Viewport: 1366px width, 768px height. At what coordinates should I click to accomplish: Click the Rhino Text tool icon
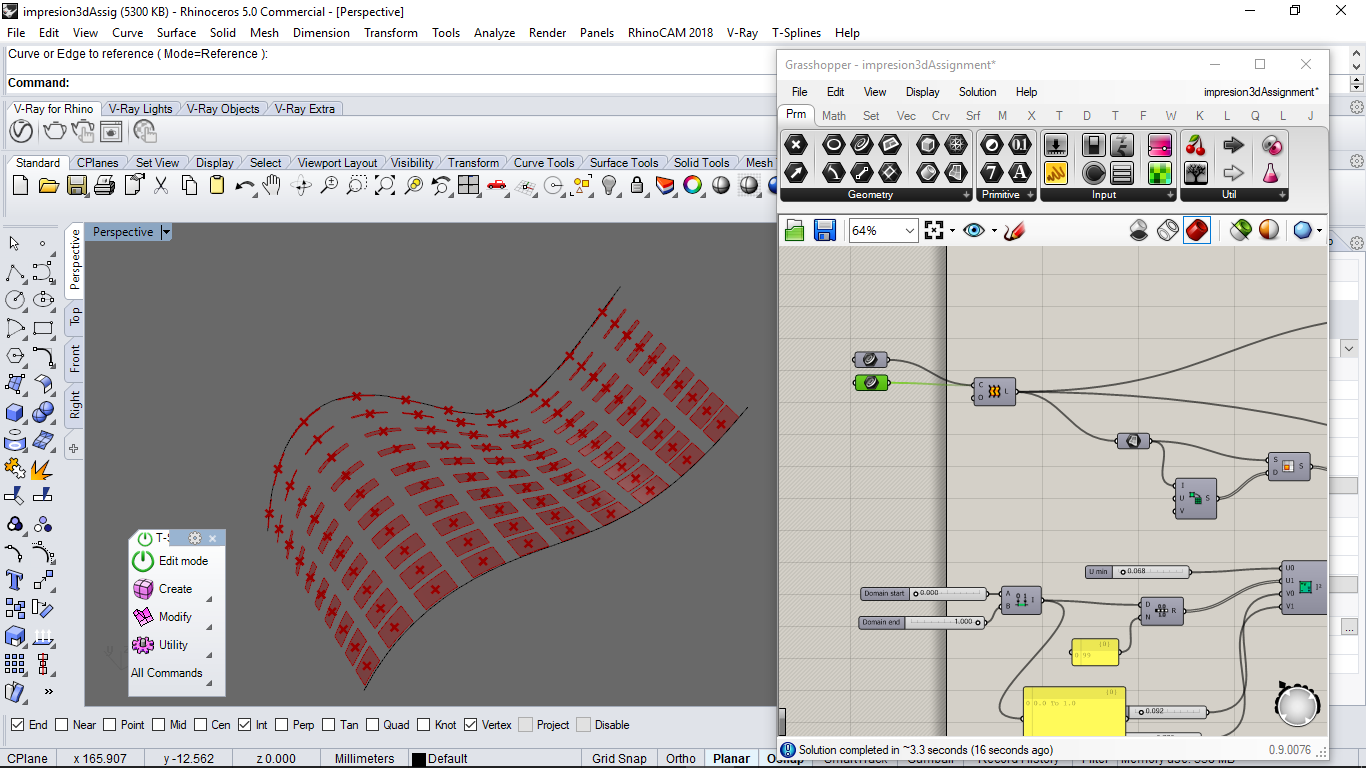coord(15,580)
